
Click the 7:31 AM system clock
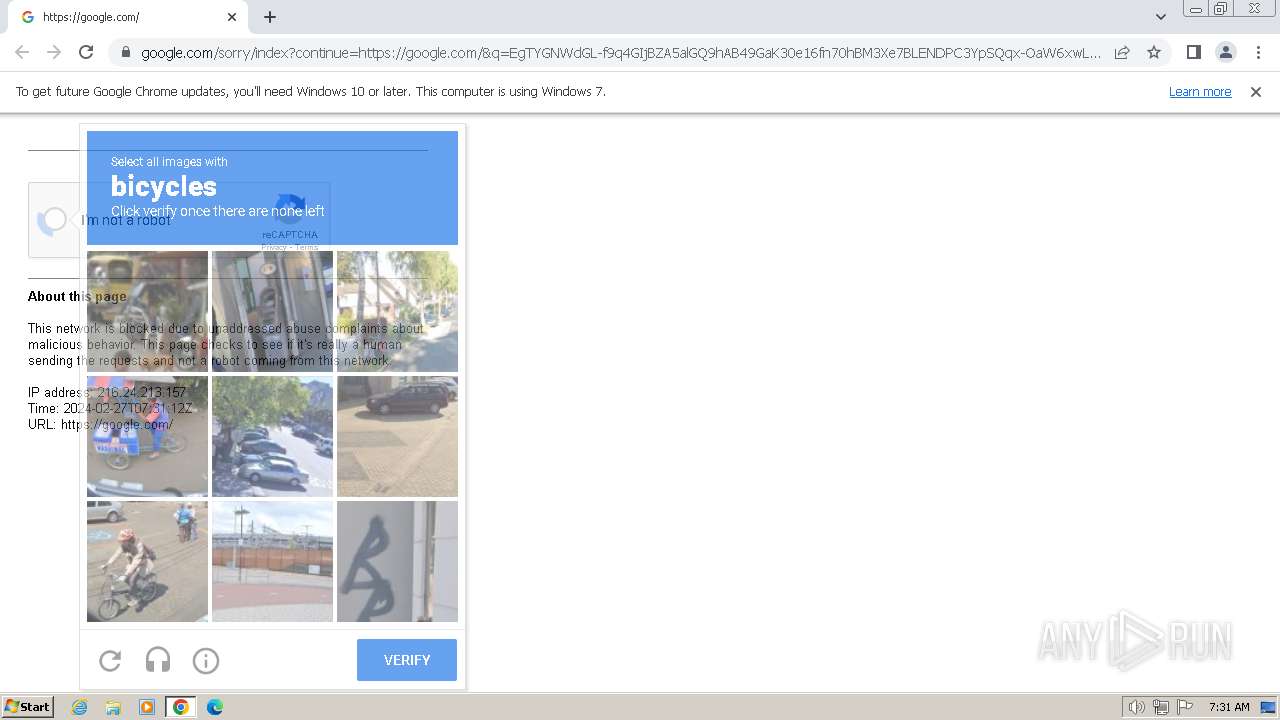click(1229, 707)
